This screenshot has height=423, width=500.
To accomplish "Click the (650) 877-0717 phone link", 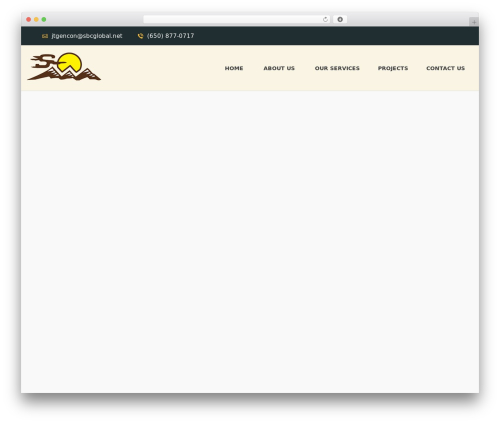I will click(x=170, y=36).
